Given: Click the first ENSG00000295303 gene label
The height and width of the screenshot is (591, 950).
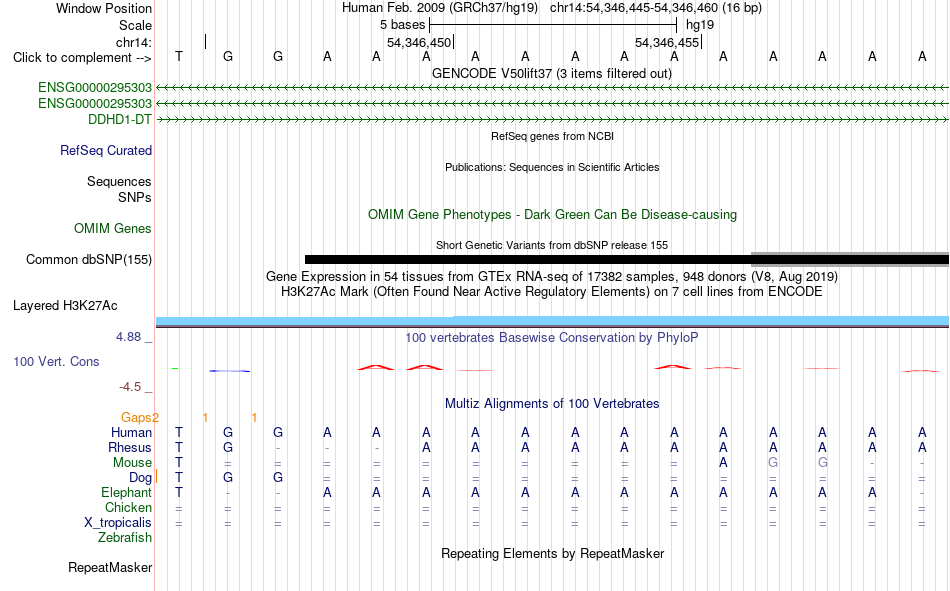Looking at the screenshot, I should coord(95,87).
